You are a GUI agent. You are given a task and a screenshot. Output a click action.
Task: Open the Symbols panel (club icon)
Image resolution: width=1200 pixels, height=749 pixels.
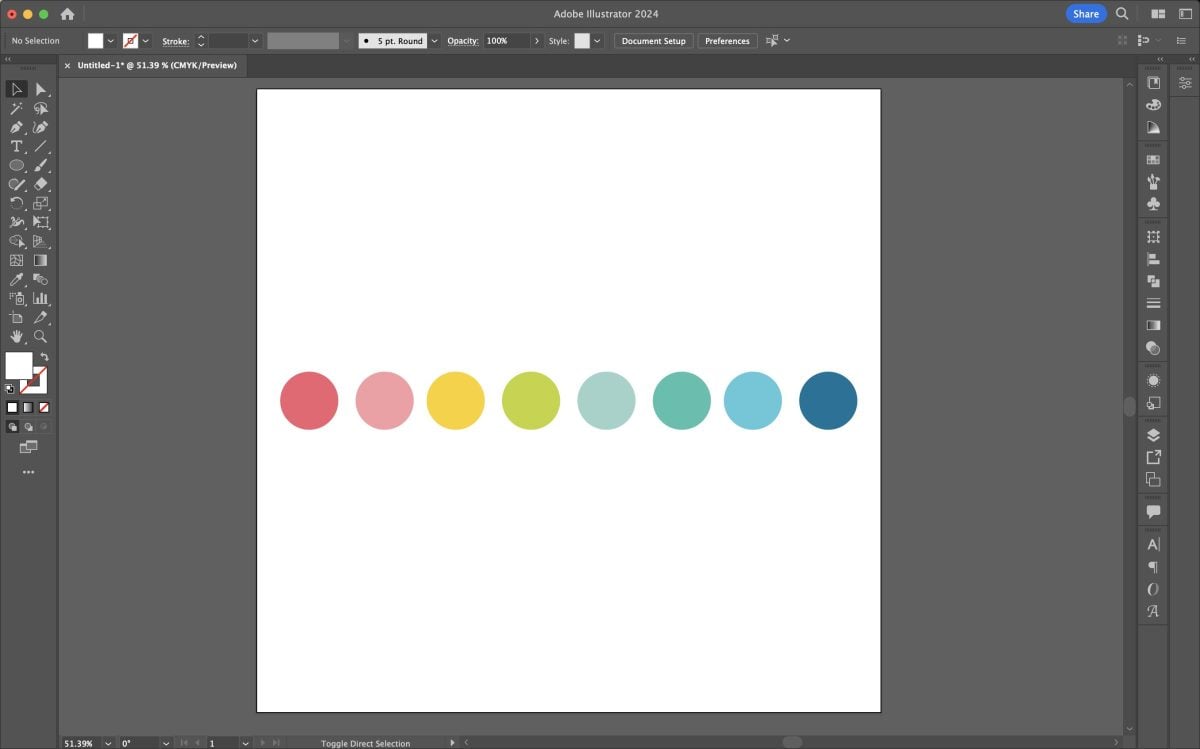coord(1153,204)
